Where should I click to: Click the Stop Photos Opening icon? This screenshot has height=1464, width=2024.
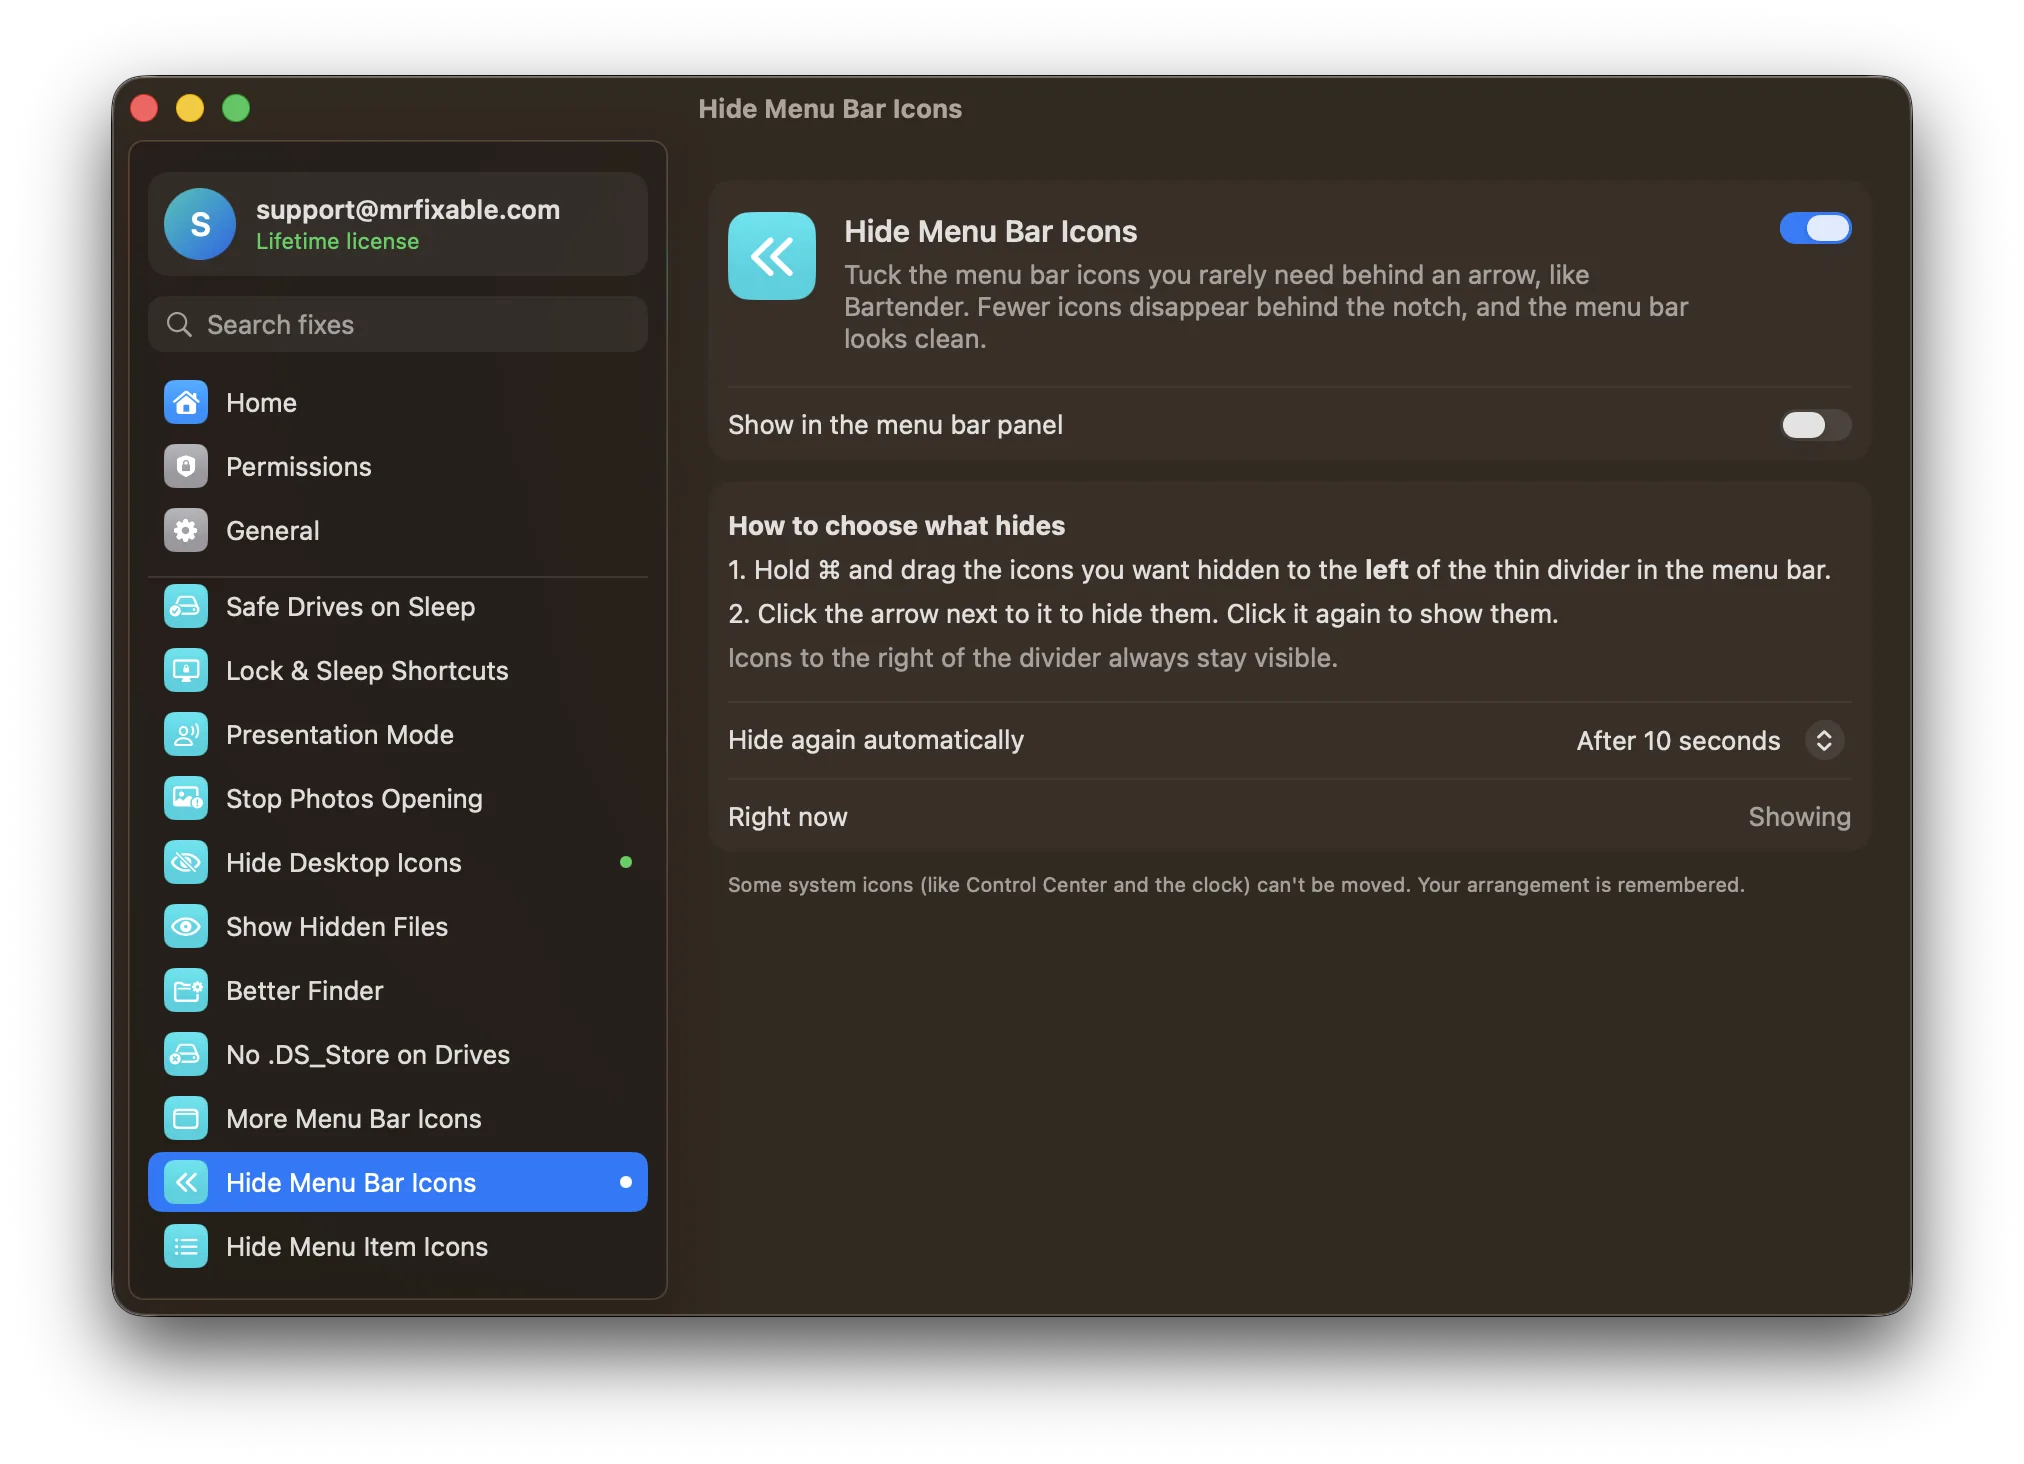pyautogui.click(x=186, y=798)
